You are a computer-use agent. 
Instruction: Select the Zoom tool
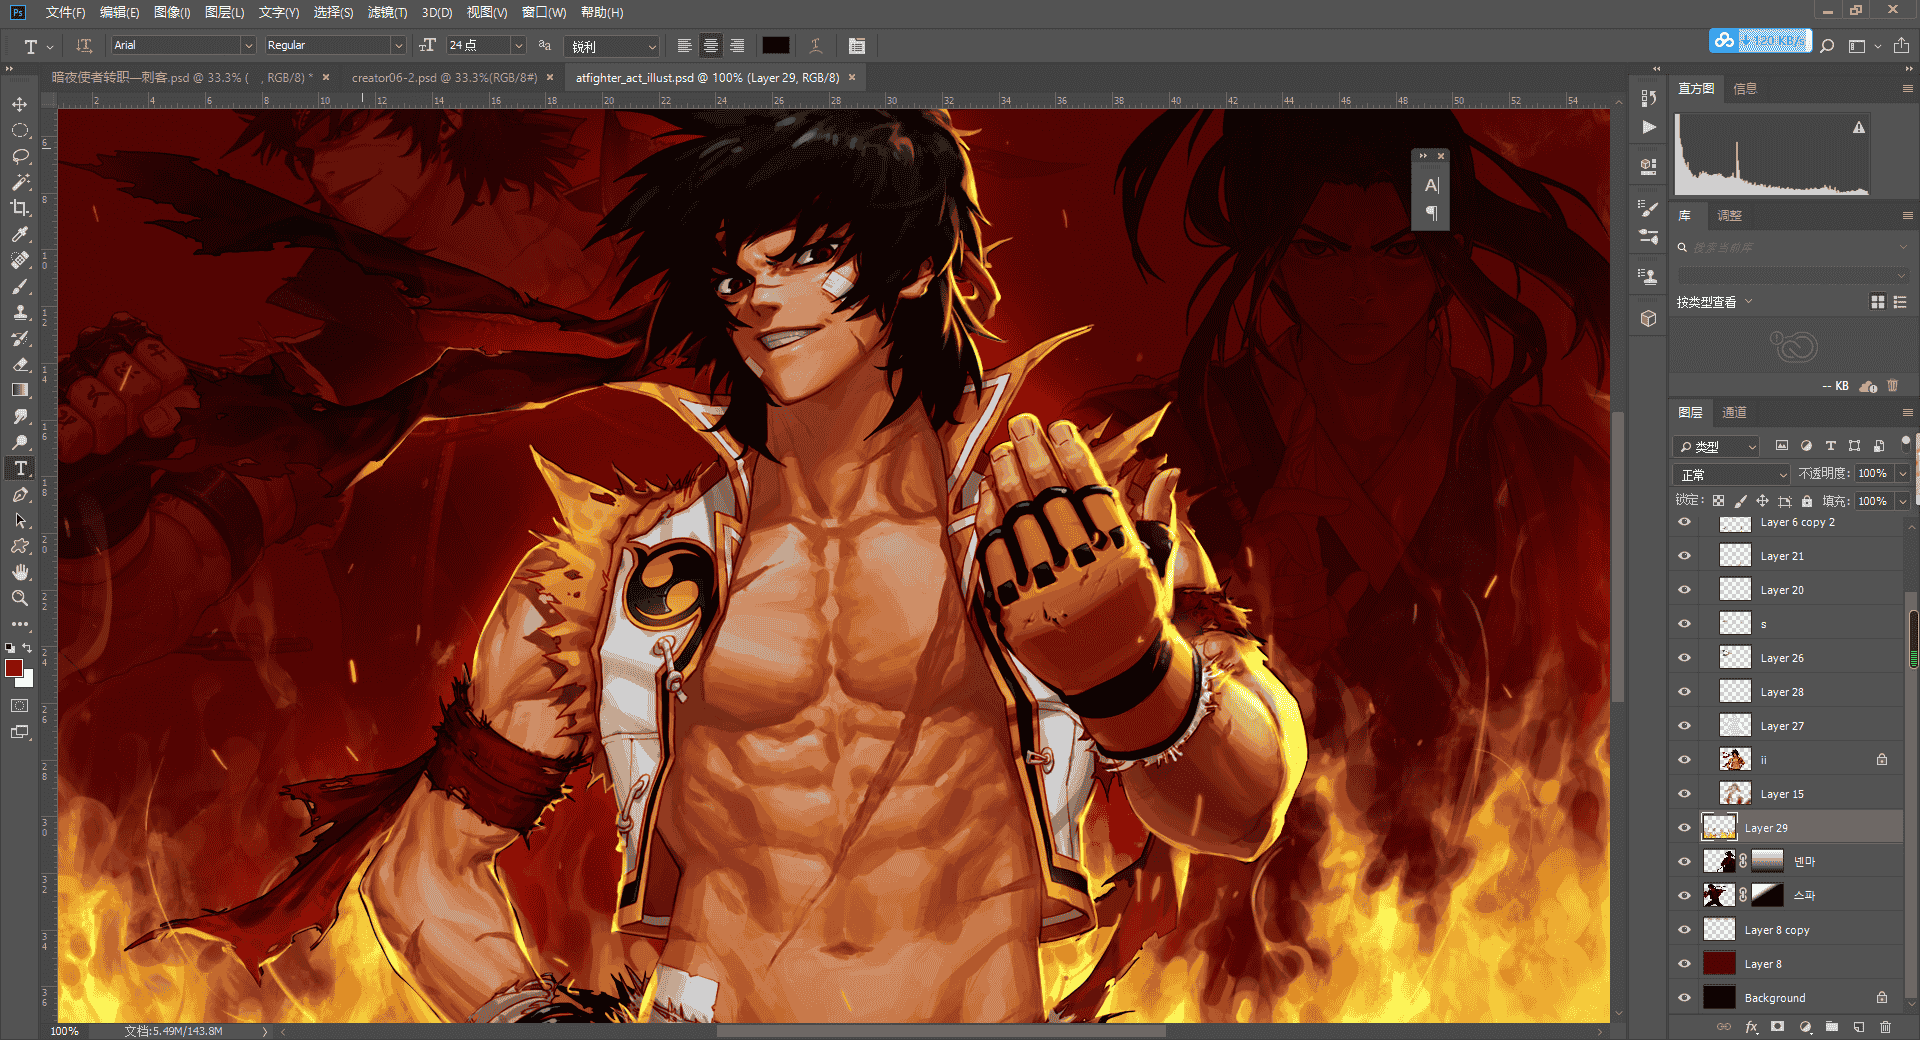(19, 598)
